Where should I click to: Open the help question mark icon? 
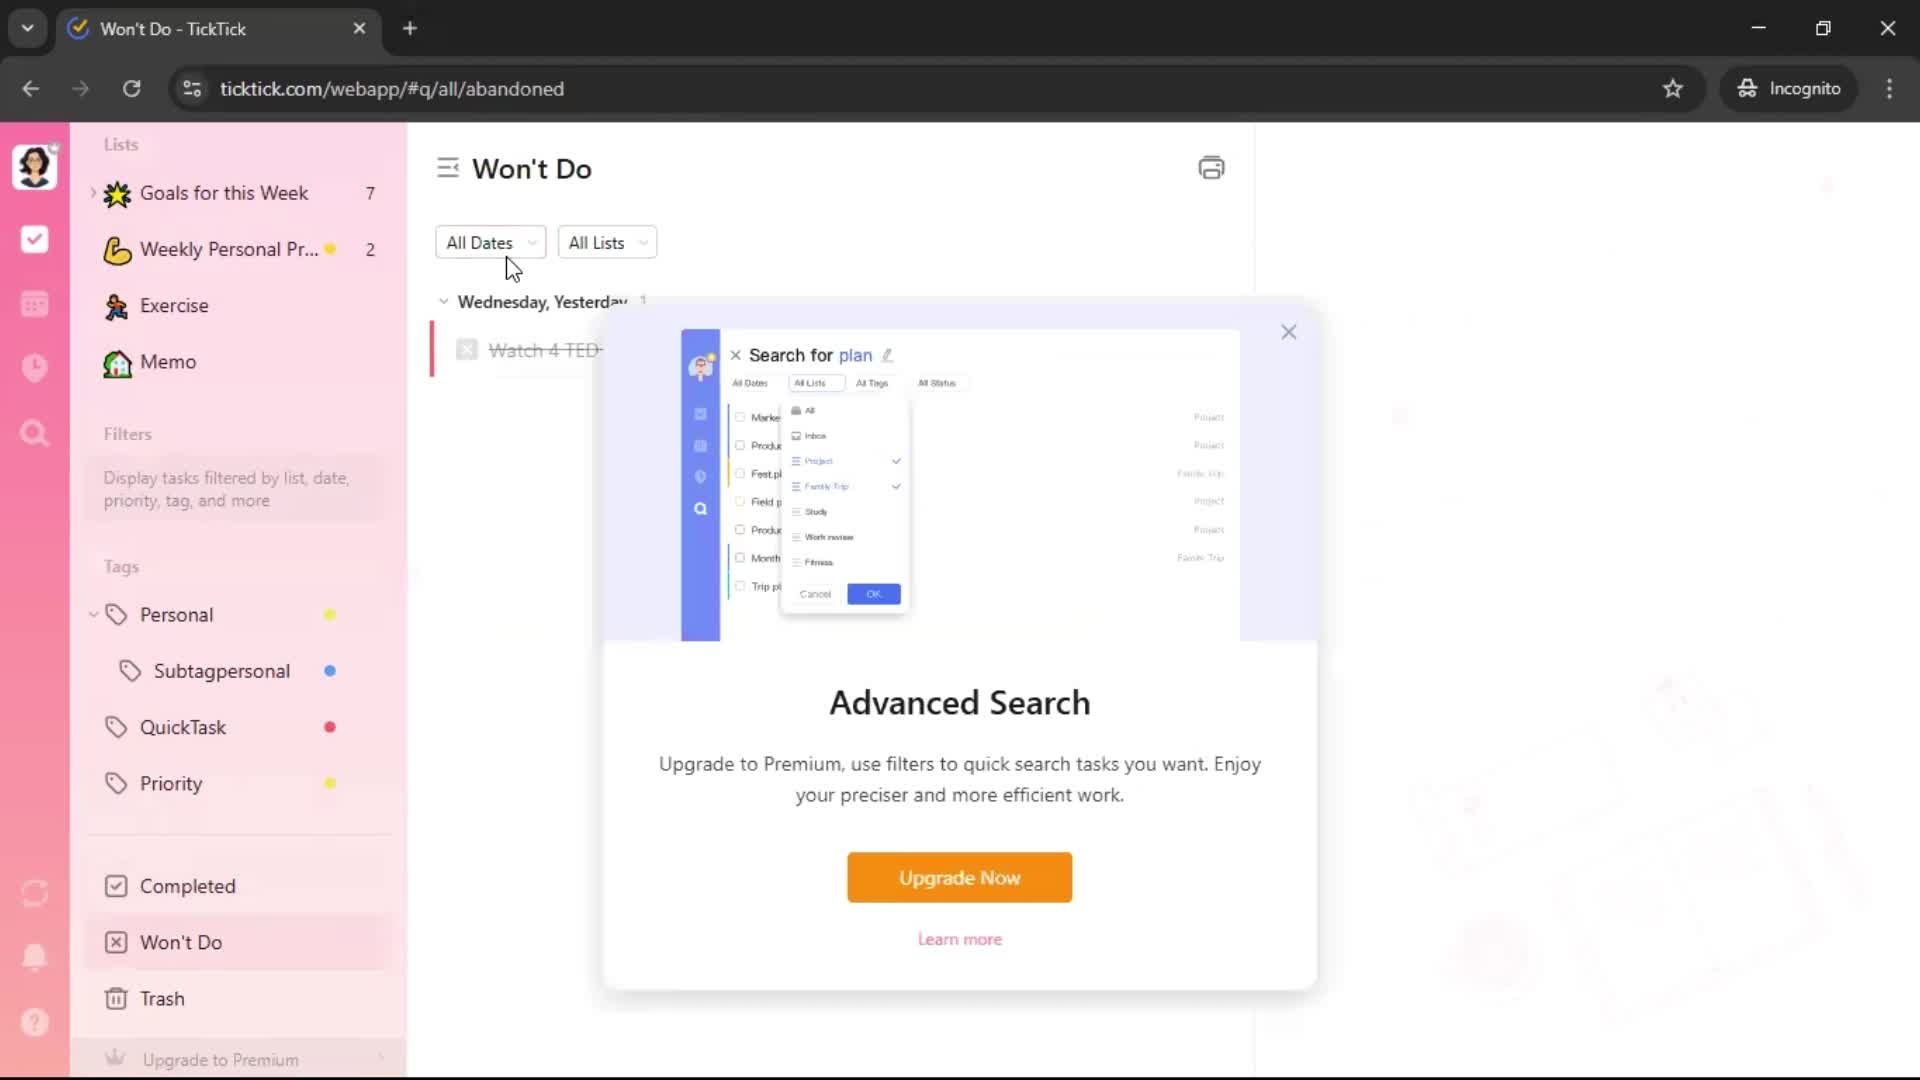click(x=34, y=1022)
